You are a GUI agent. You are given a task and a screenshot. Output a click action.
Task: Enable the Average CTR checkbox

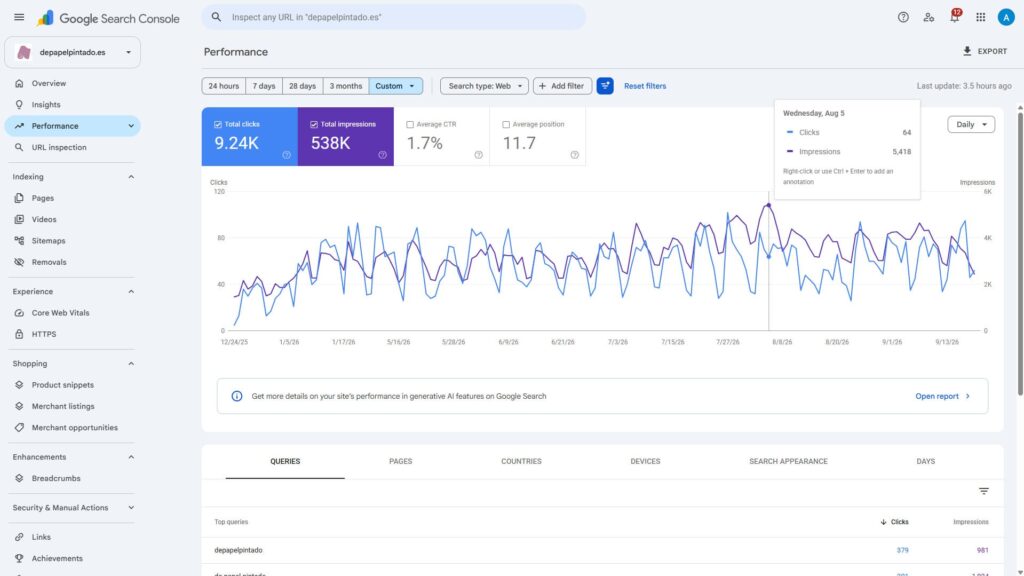410,125
